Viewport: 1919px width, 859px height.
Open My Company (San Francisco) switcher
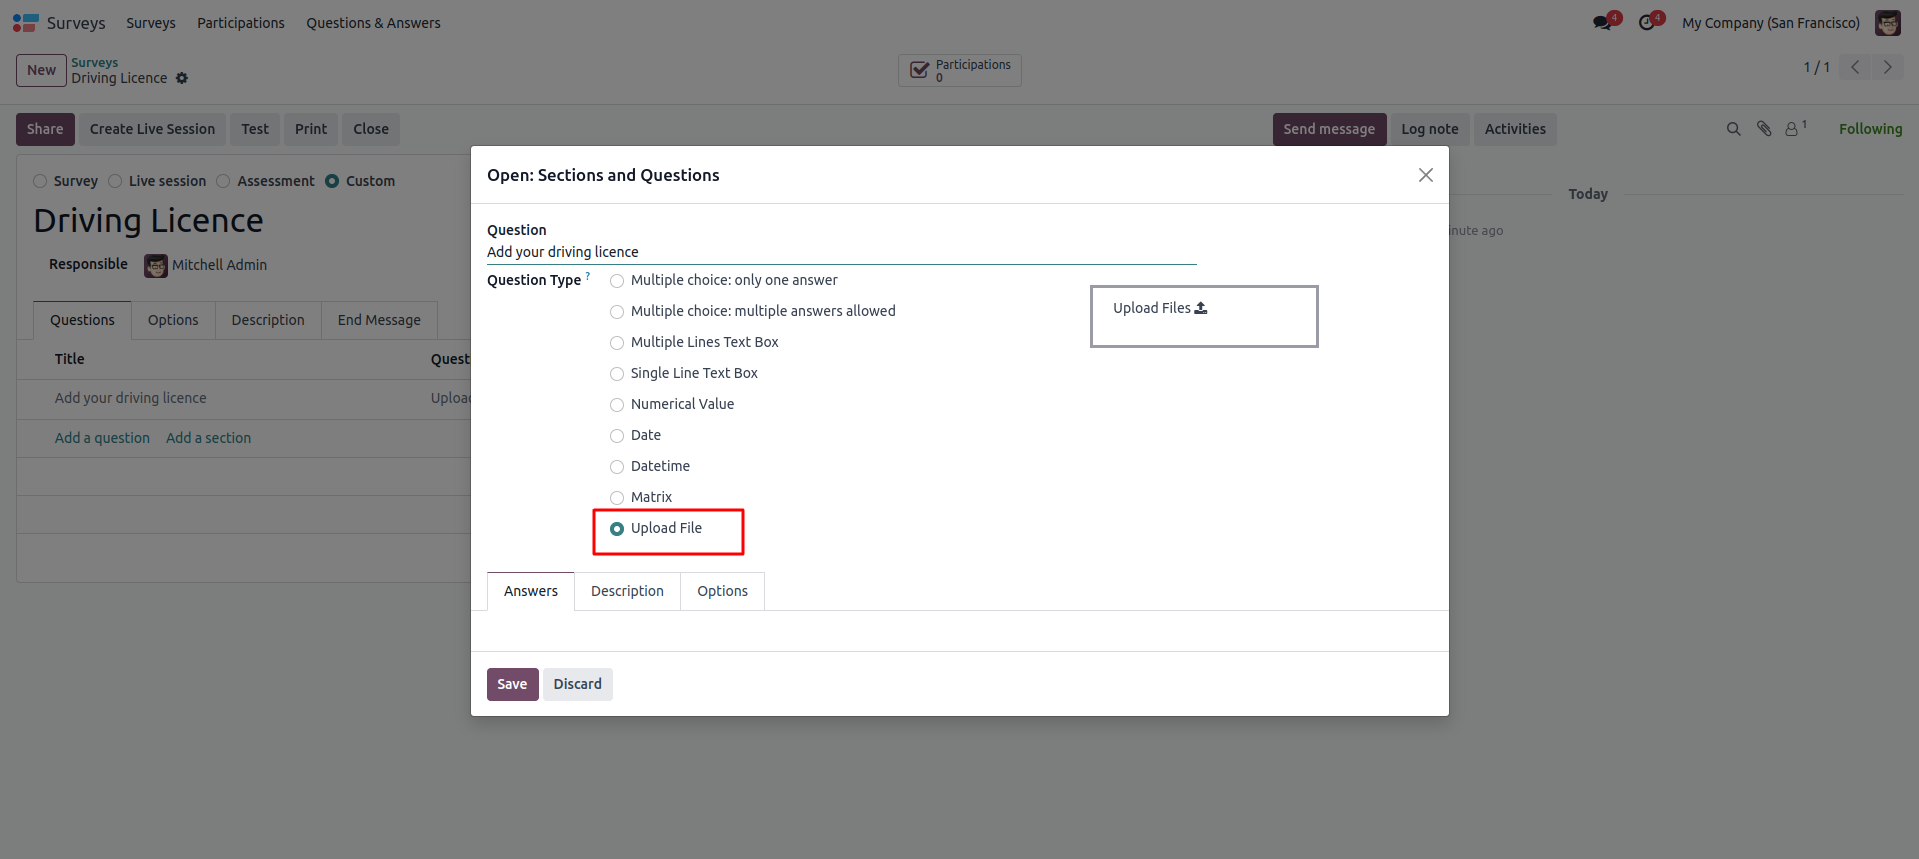tap(1770, 23)
